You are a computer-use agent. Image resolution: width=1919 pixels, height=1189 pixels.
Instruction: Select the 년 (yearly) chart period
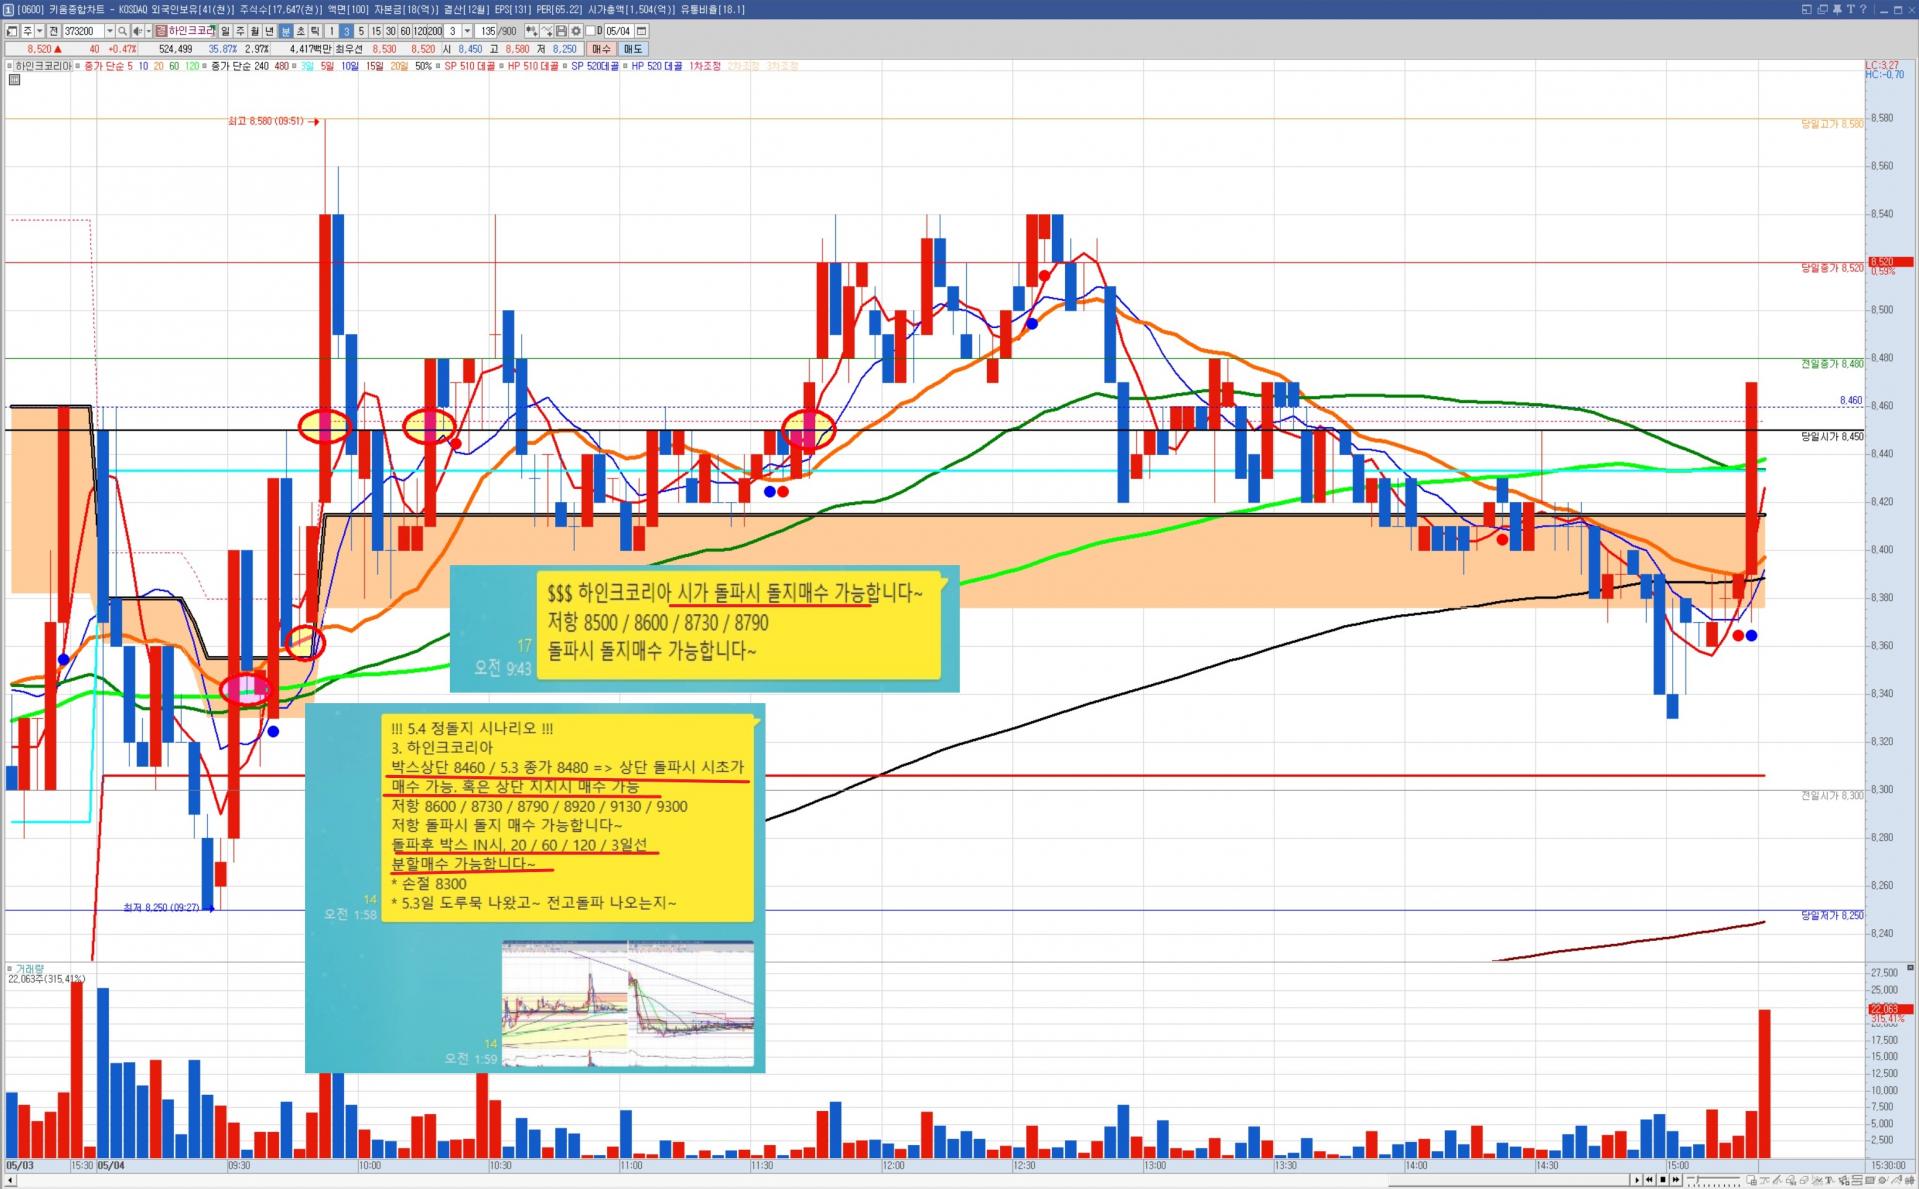(270, 31)
